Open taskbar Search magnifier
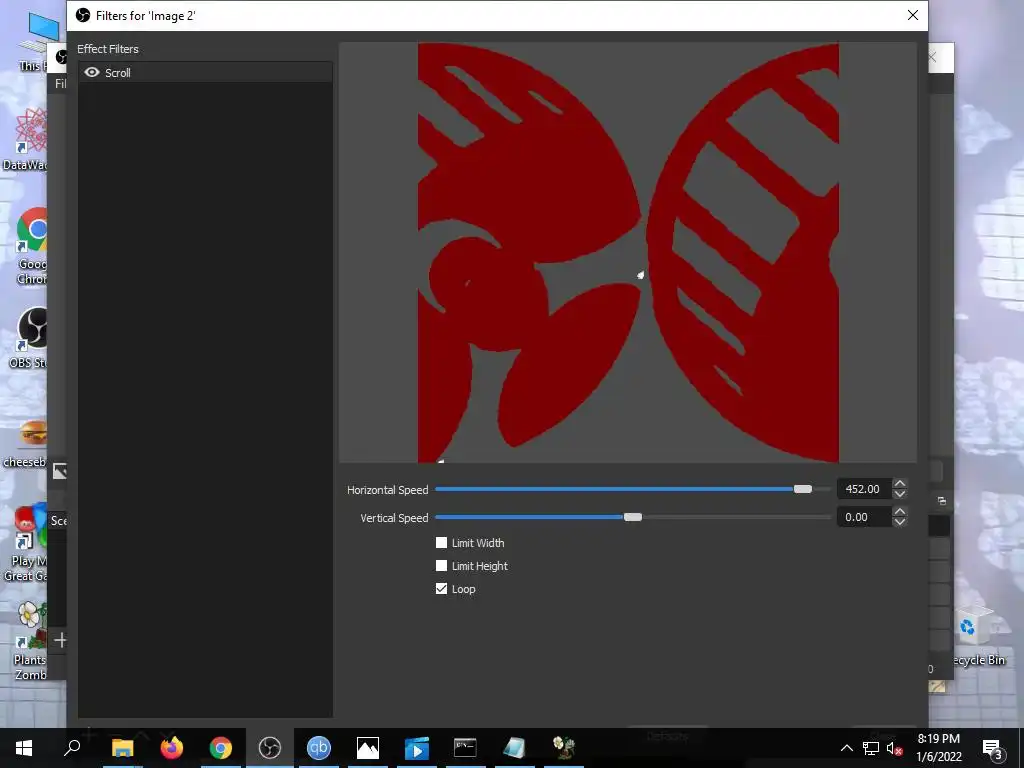The height and width of the screenshot is (768, 1024). coord(72,748)
